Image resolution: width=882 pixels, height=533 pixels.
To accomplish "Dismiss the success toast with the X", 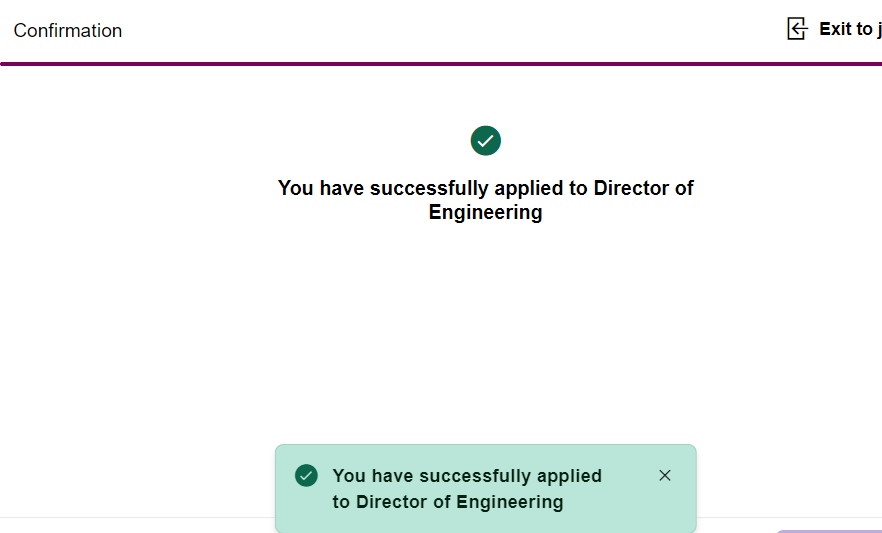I will tap(665, 475).
